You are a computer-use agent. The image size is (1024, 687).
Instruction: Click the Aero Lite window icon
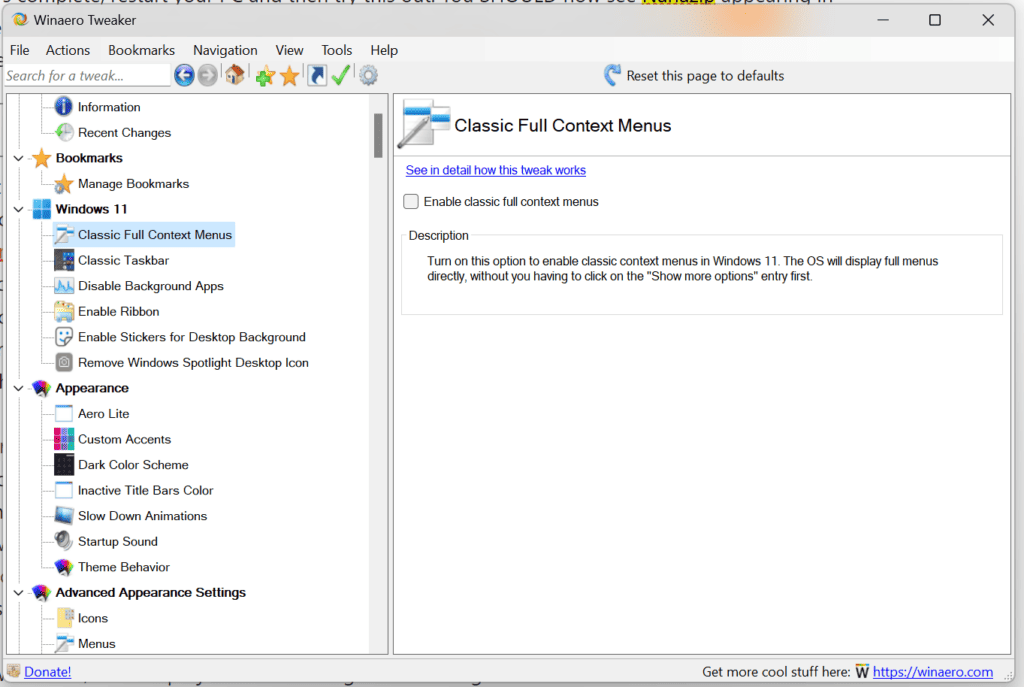[x=63, y=413]
